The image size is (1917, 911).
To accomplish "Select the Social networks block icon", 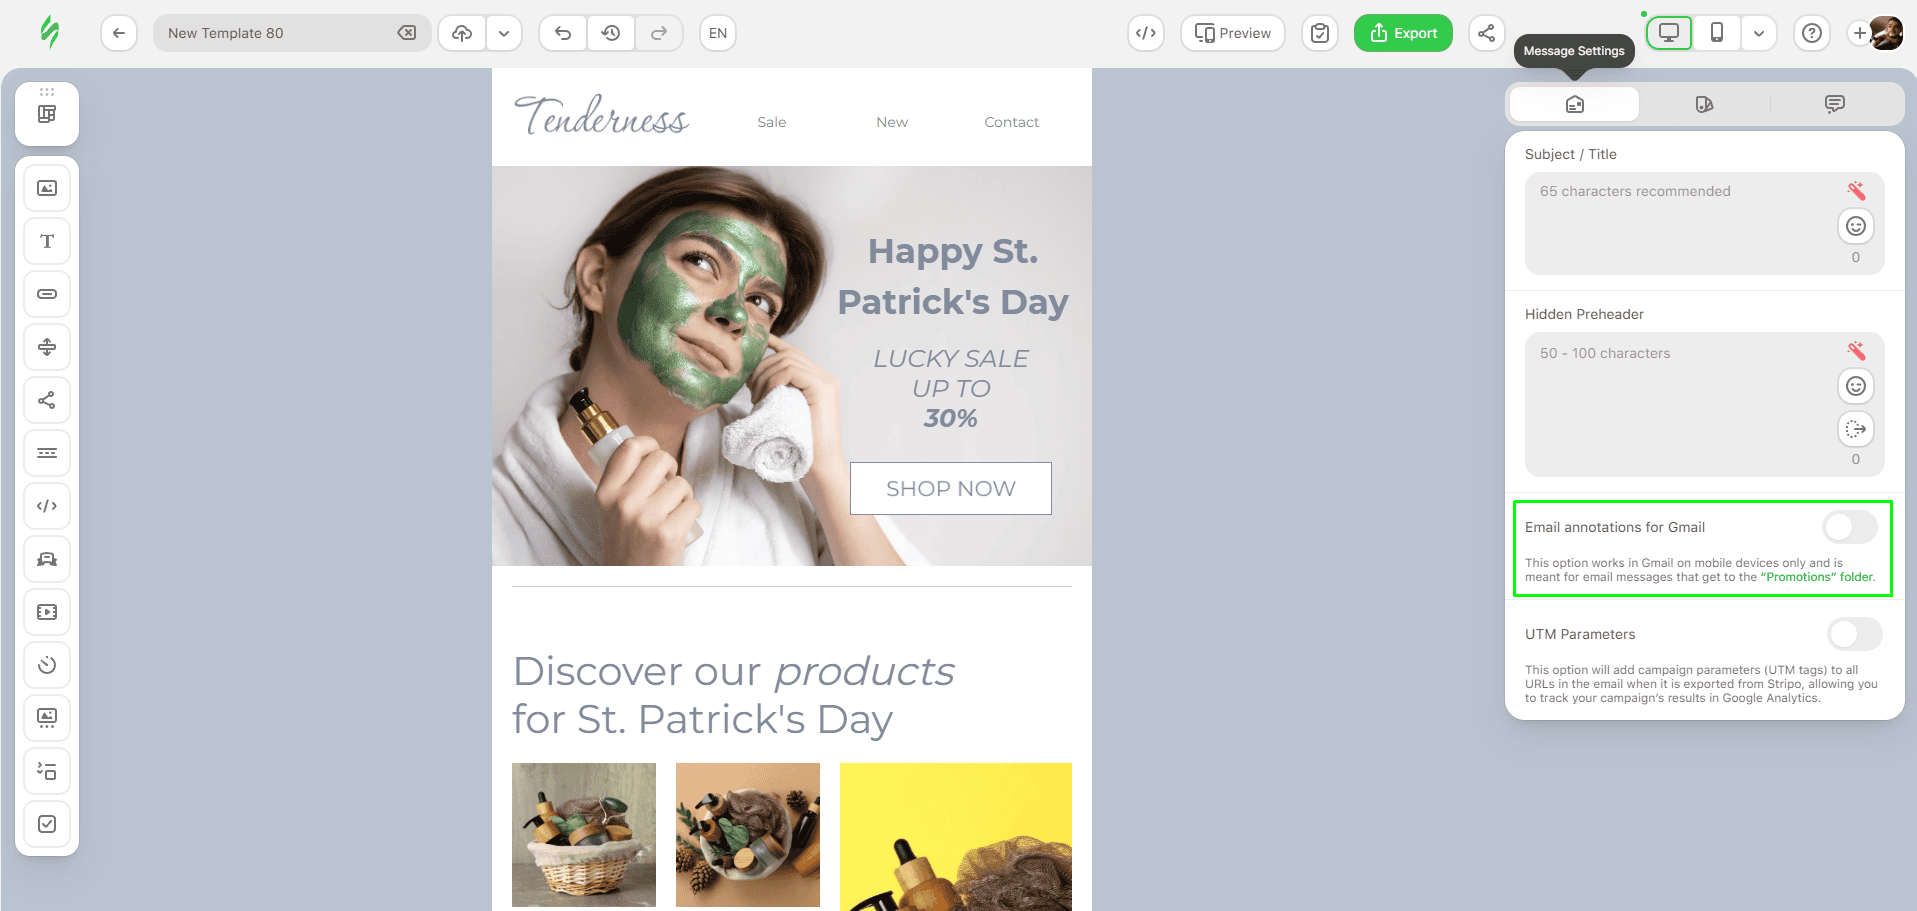I will (46, 399).
